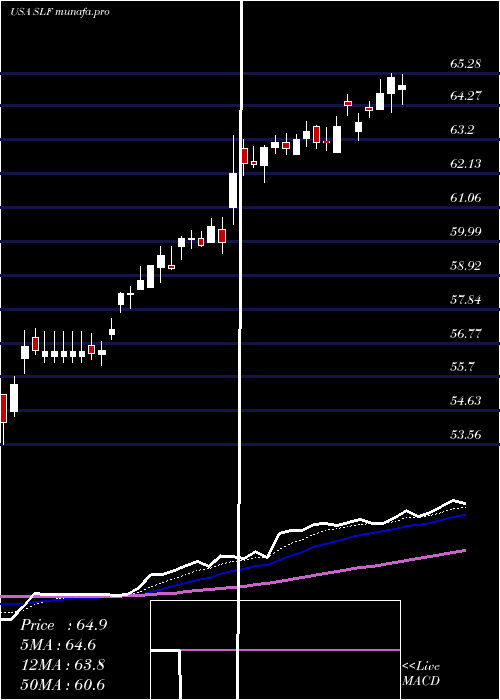Click the 'Price : 64.9' readout
This screenshot has width=500, height=700.
click(63, 625)
